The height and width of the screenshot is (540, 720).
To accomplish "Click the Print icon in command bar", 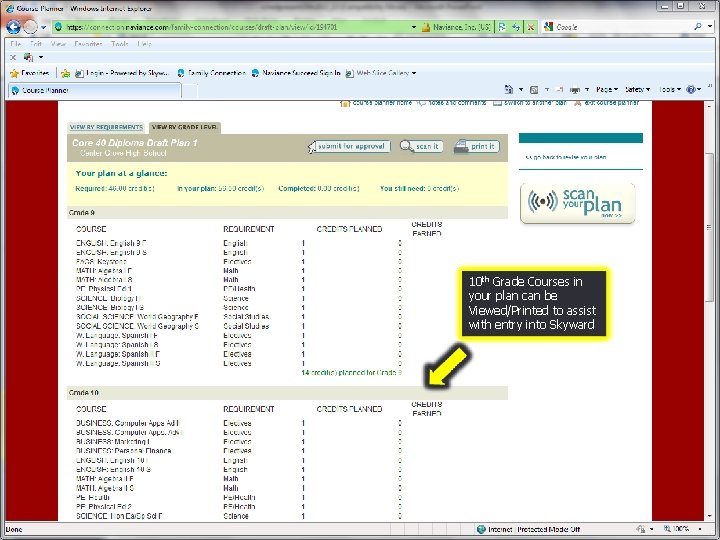I will [574, 90].
